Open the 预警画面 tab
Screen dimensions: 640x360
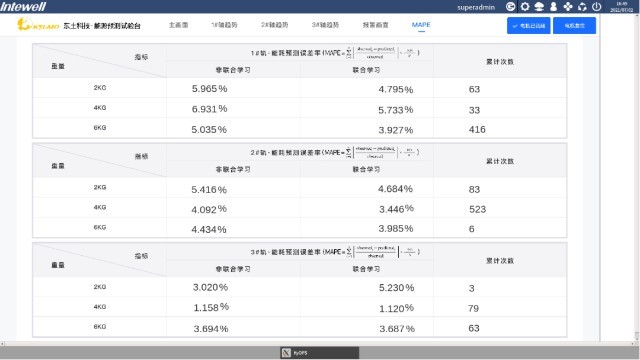[x=376, y=25]
